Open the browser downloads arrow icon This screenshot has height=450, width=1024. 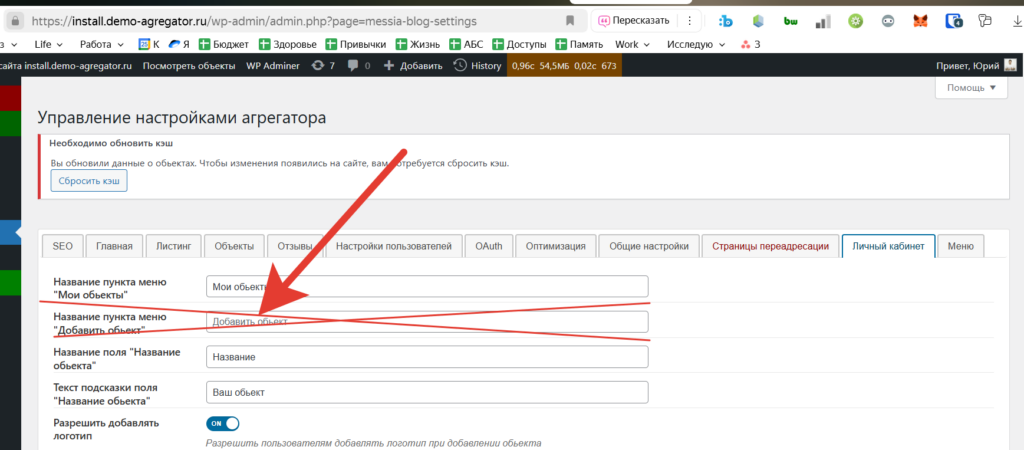(x=1016, y=20)
